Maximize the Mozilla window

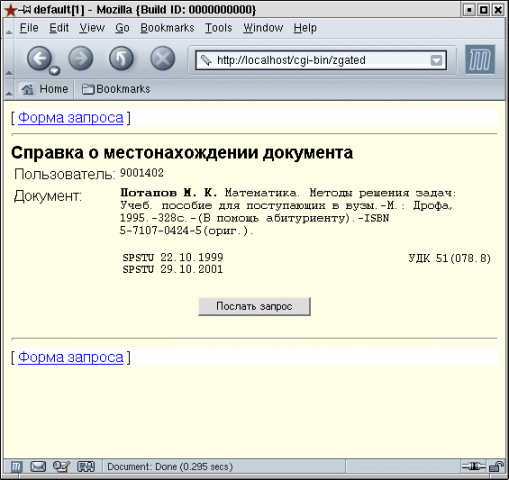[x=484, y=10]
